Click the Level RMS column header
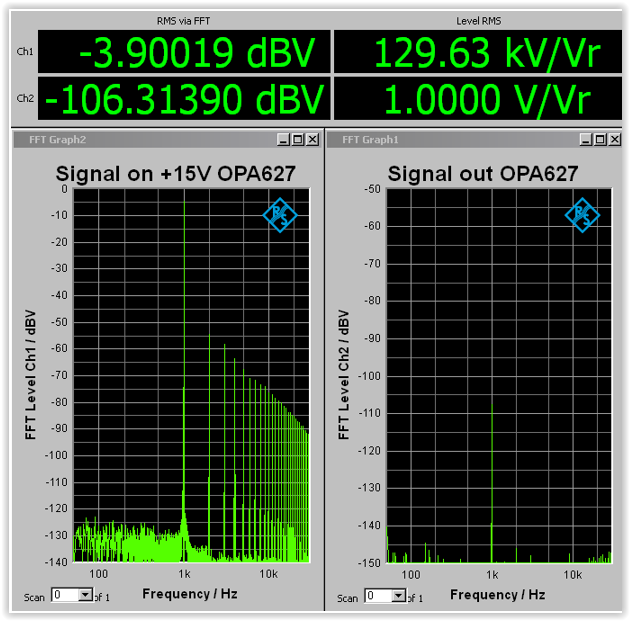 tap(479, 21)
